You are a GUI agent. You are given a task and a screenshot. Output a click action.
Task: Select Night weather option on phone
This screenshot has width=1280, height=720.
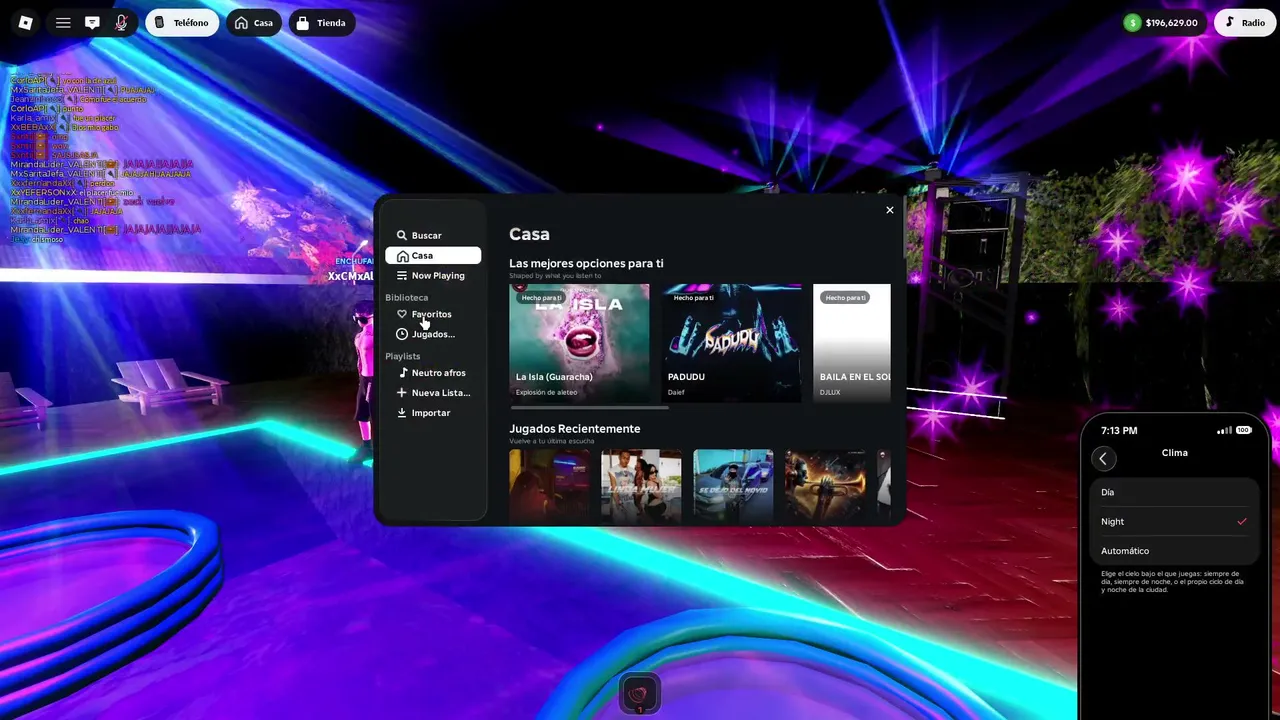pos(1174,521)
